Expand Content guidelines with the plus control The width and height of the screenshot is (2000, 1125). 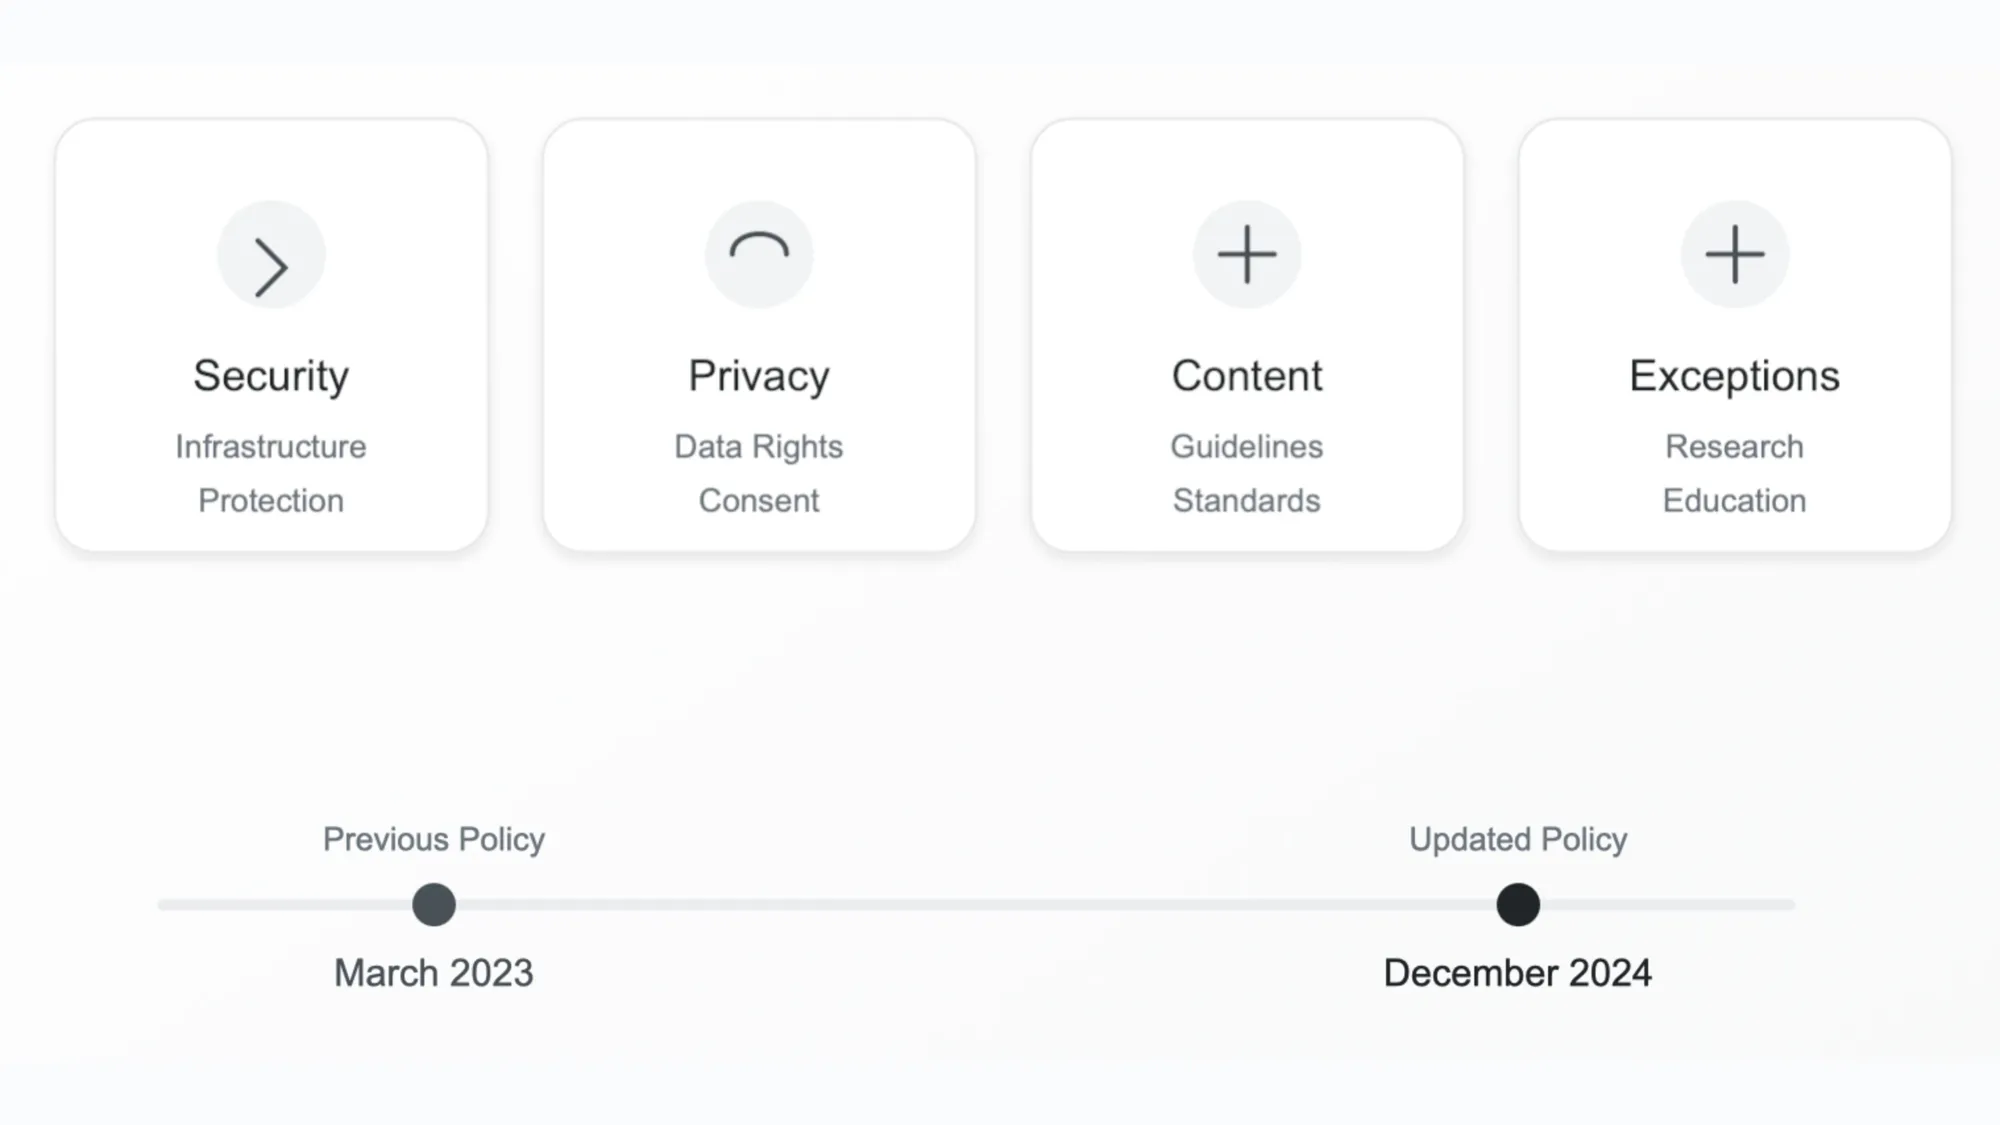click(1246, 255)
